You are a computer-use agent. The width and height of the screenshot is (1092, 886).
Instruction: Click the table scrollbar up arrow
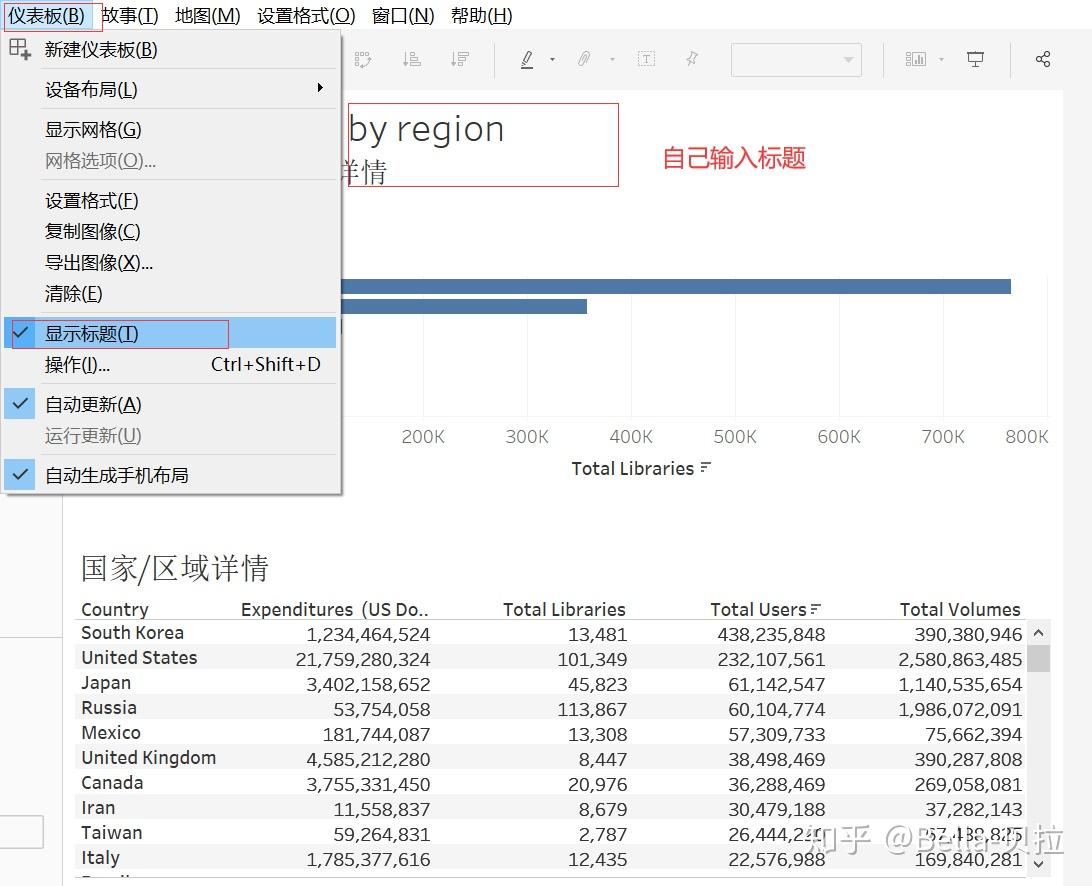pos(1037,632)
